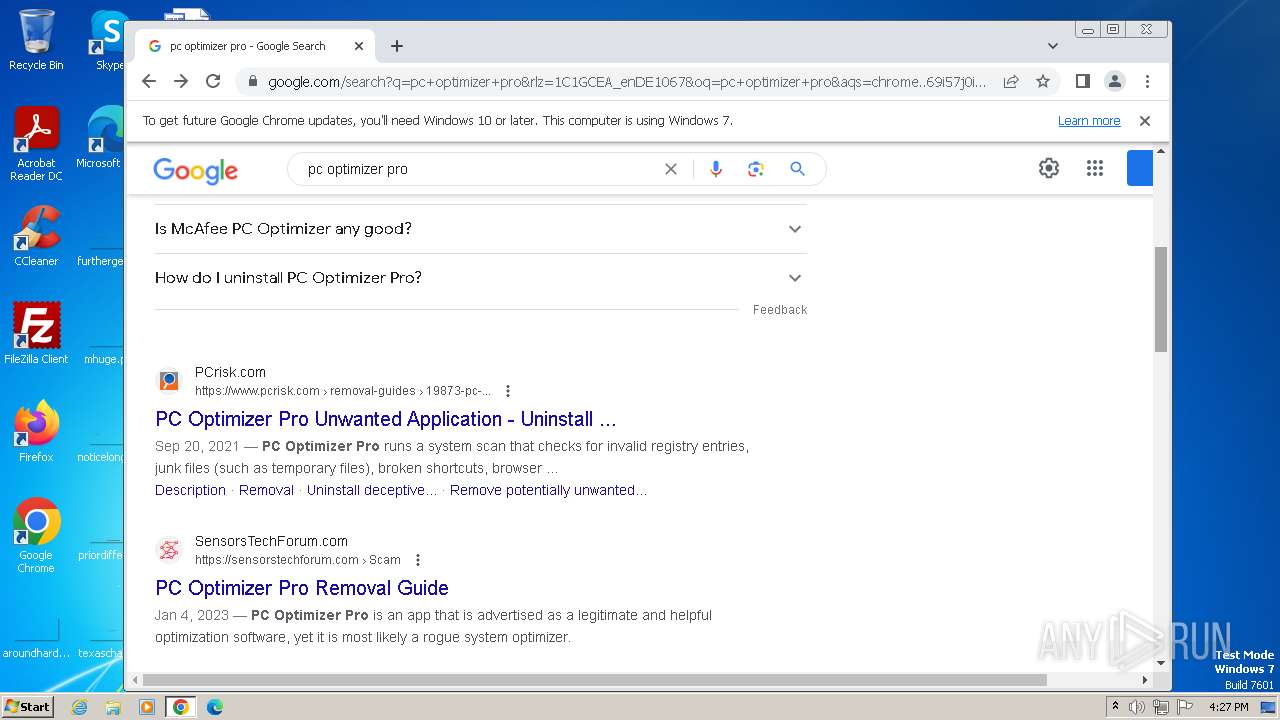This screenshot has height=720, width=1280.
Task: Click the taskbar clock showing 4:27 PM
Action: (x=1228, y=707)
